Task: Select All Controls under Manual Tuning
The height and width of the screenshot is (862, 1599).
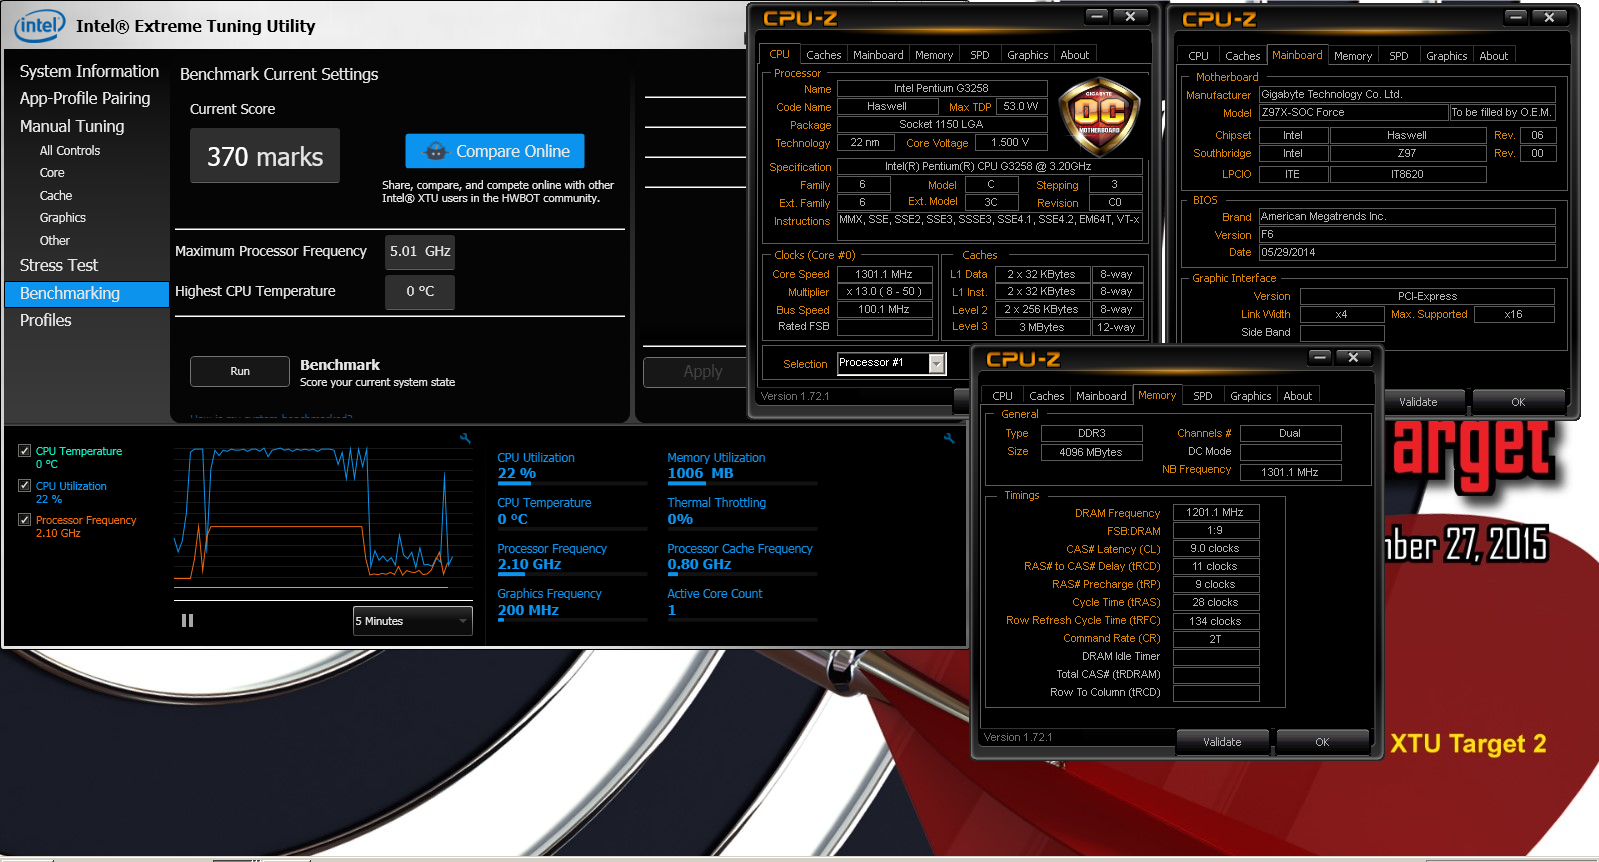Action: point(70,151)
